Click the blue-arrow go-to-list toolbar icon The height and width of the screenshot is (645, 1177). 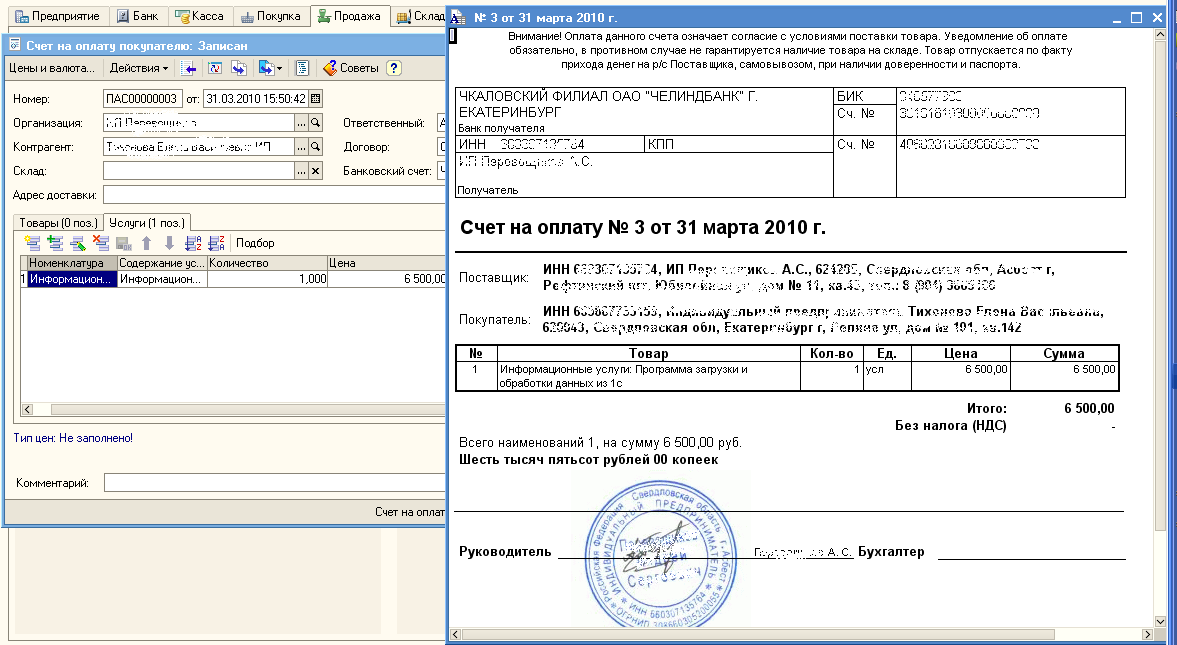tap(188, 68)
